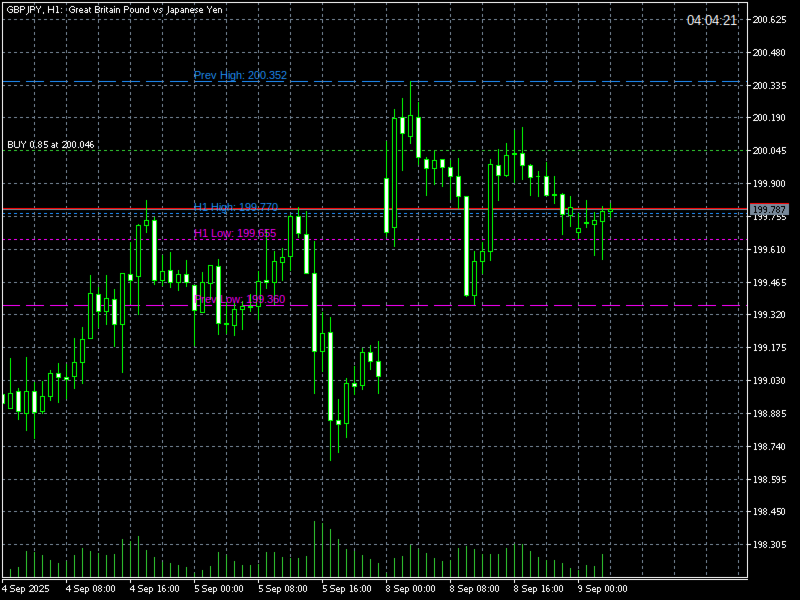The height and width of the screenshot is (600, 800).
Task: Click the BUY 0.85 at 200.046 order label
Action: (51, 145)
